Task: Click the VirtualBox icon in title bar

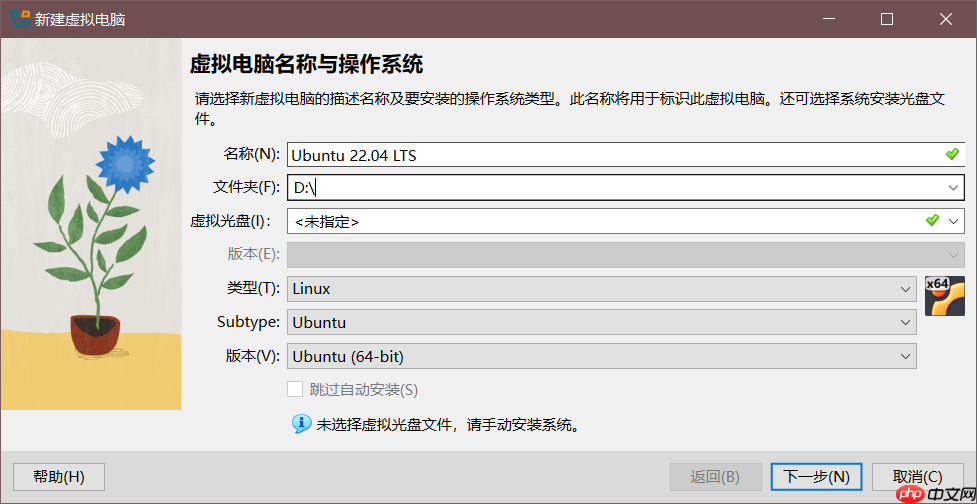Action: click(21, 19)
